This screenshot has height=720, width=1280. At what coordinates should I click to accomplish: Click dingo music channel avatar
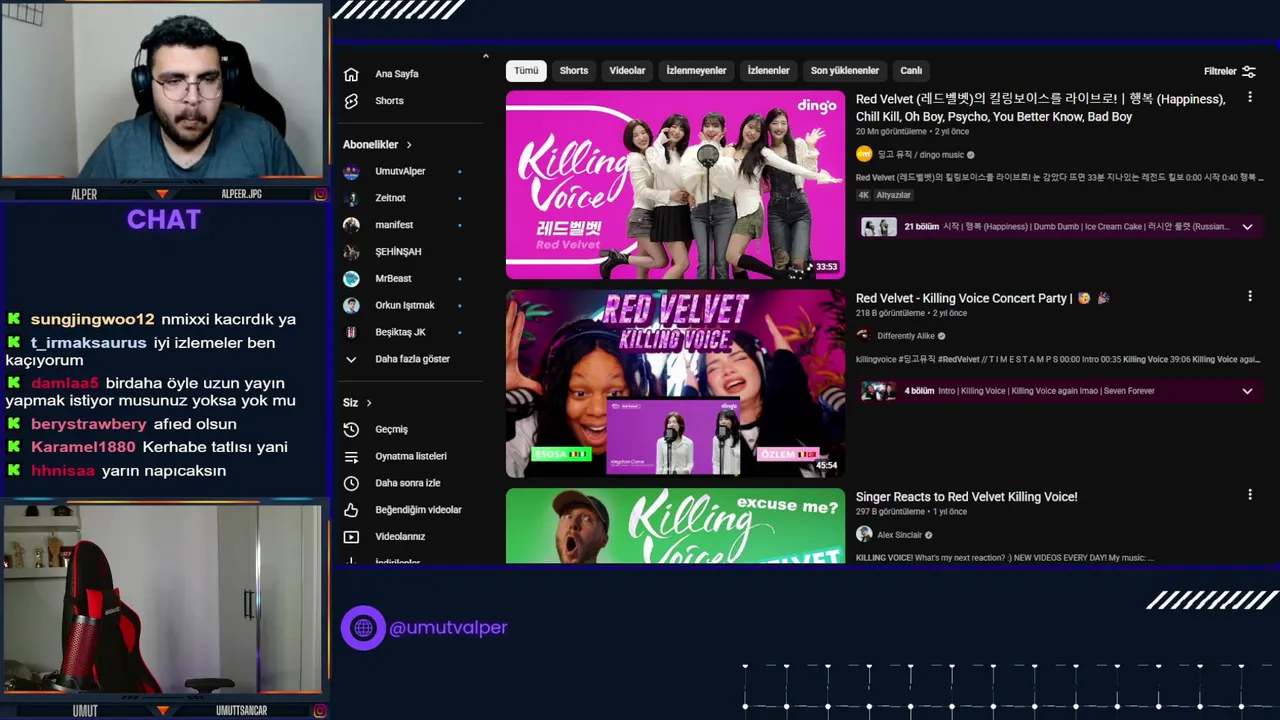[x=864, y=154]
